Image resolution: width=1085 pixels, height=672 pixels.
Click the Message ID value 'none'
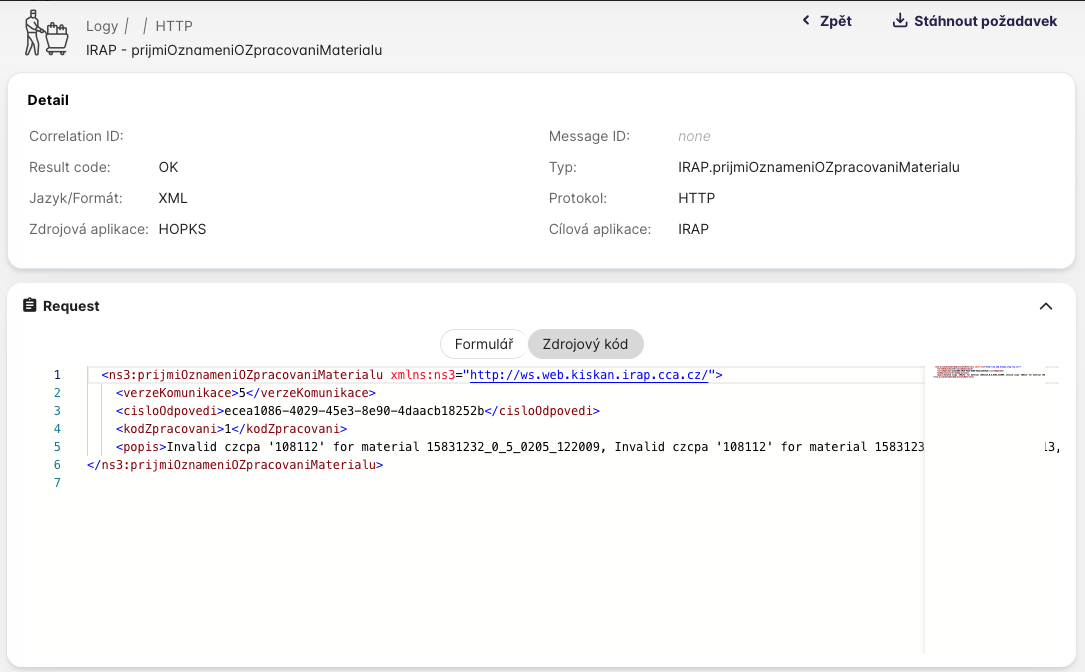click(694, 136)
